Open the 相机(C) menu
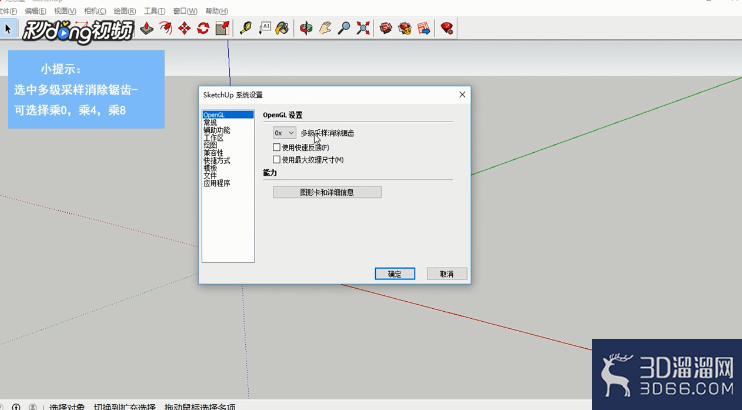Image resolution: width=742 pixels, height=410 pixels. click(x=95, y=11)
